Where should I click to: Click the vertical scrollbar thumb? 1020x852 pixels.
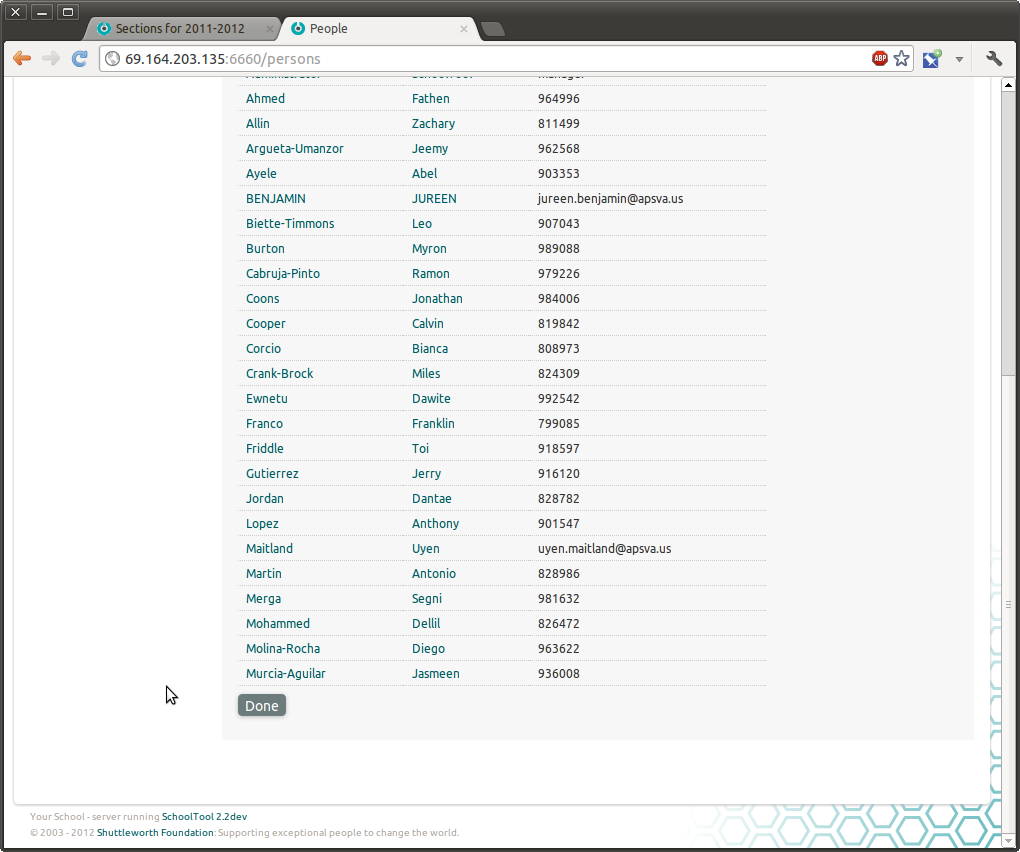[1008, 230]
